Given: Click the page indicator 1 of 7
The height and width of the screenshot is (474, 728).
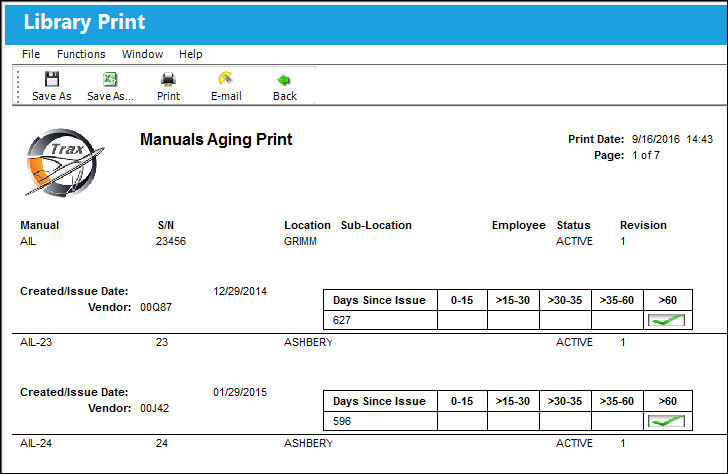Looking at the screenshot, I should pos(645,155).
